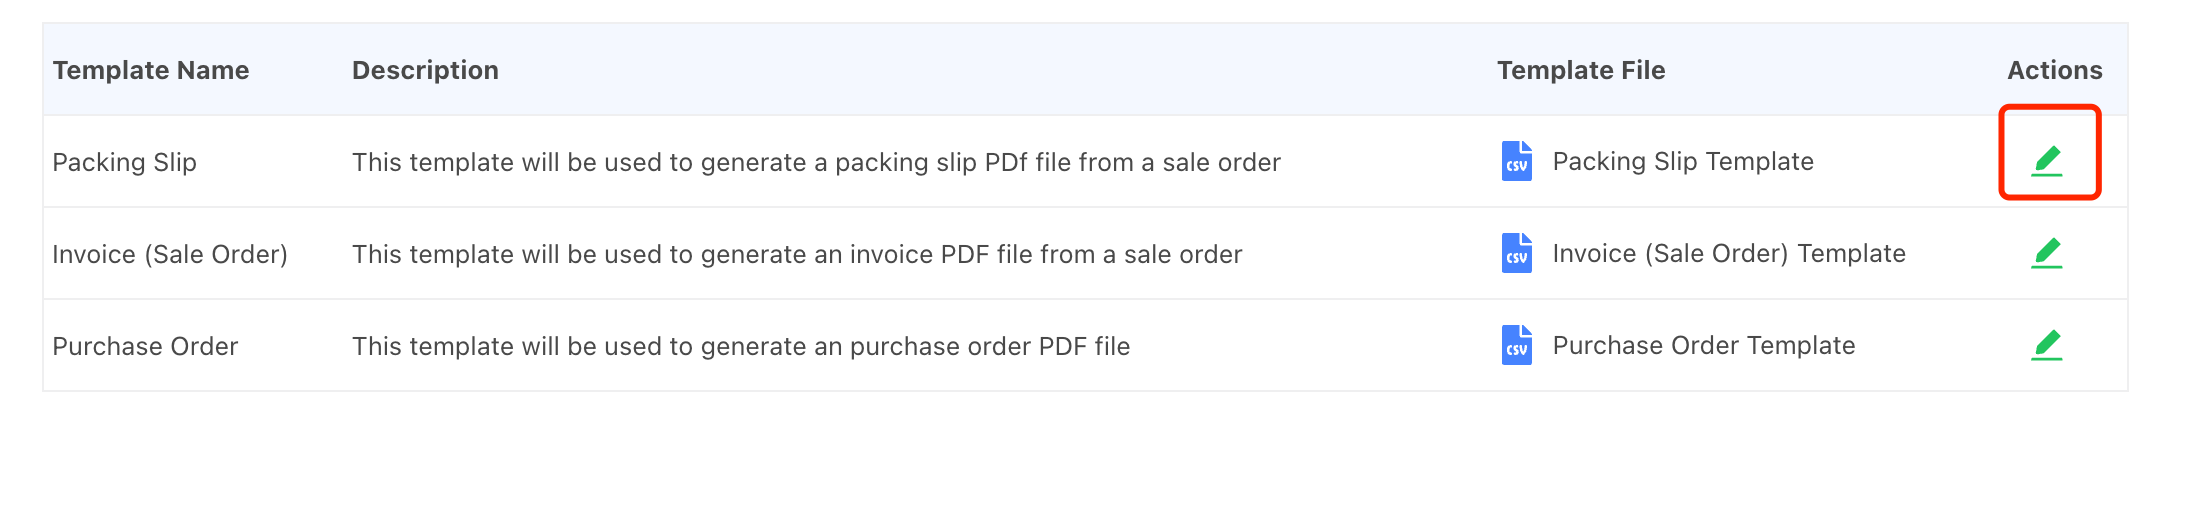Open the Packing Slip Template file link
2186x516 pixels.
(x=1682, y=161)
